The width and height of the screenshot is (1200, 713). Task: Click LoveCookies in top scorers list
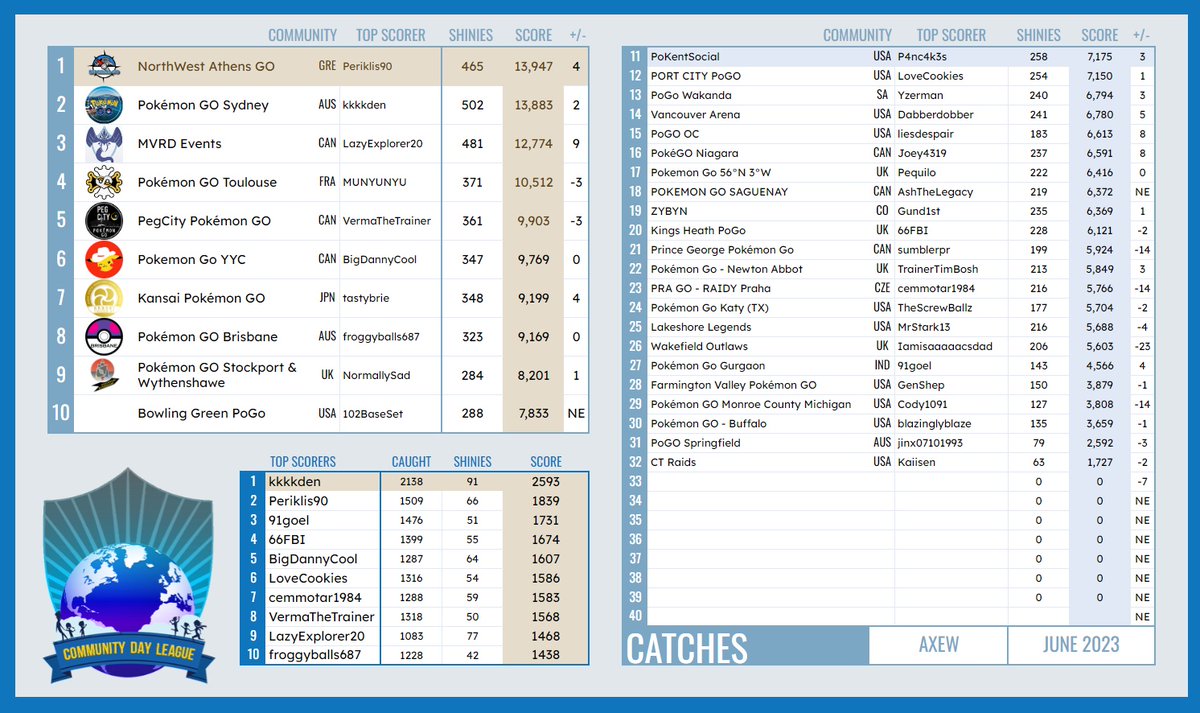pos(308,578)
